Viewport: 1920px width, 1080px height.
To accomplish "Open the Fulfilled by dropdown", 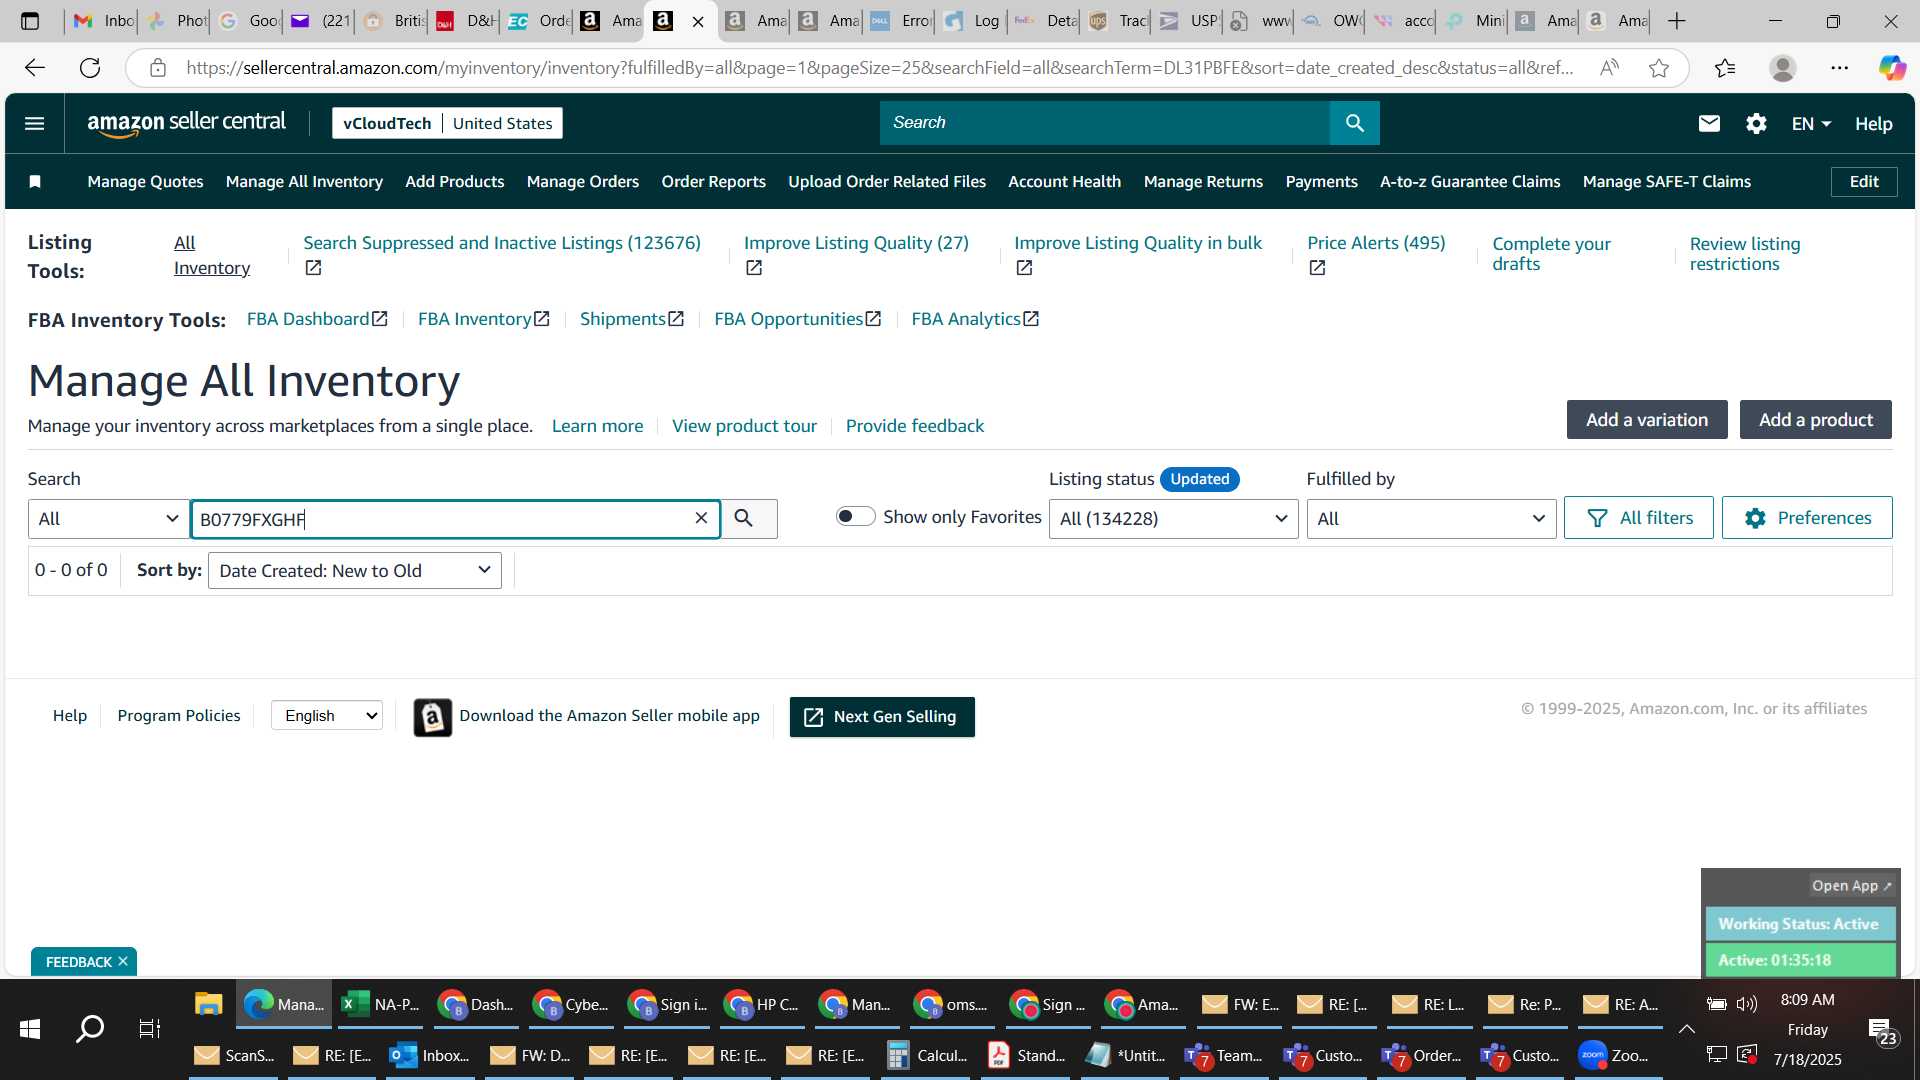I will click(1431, 519).
